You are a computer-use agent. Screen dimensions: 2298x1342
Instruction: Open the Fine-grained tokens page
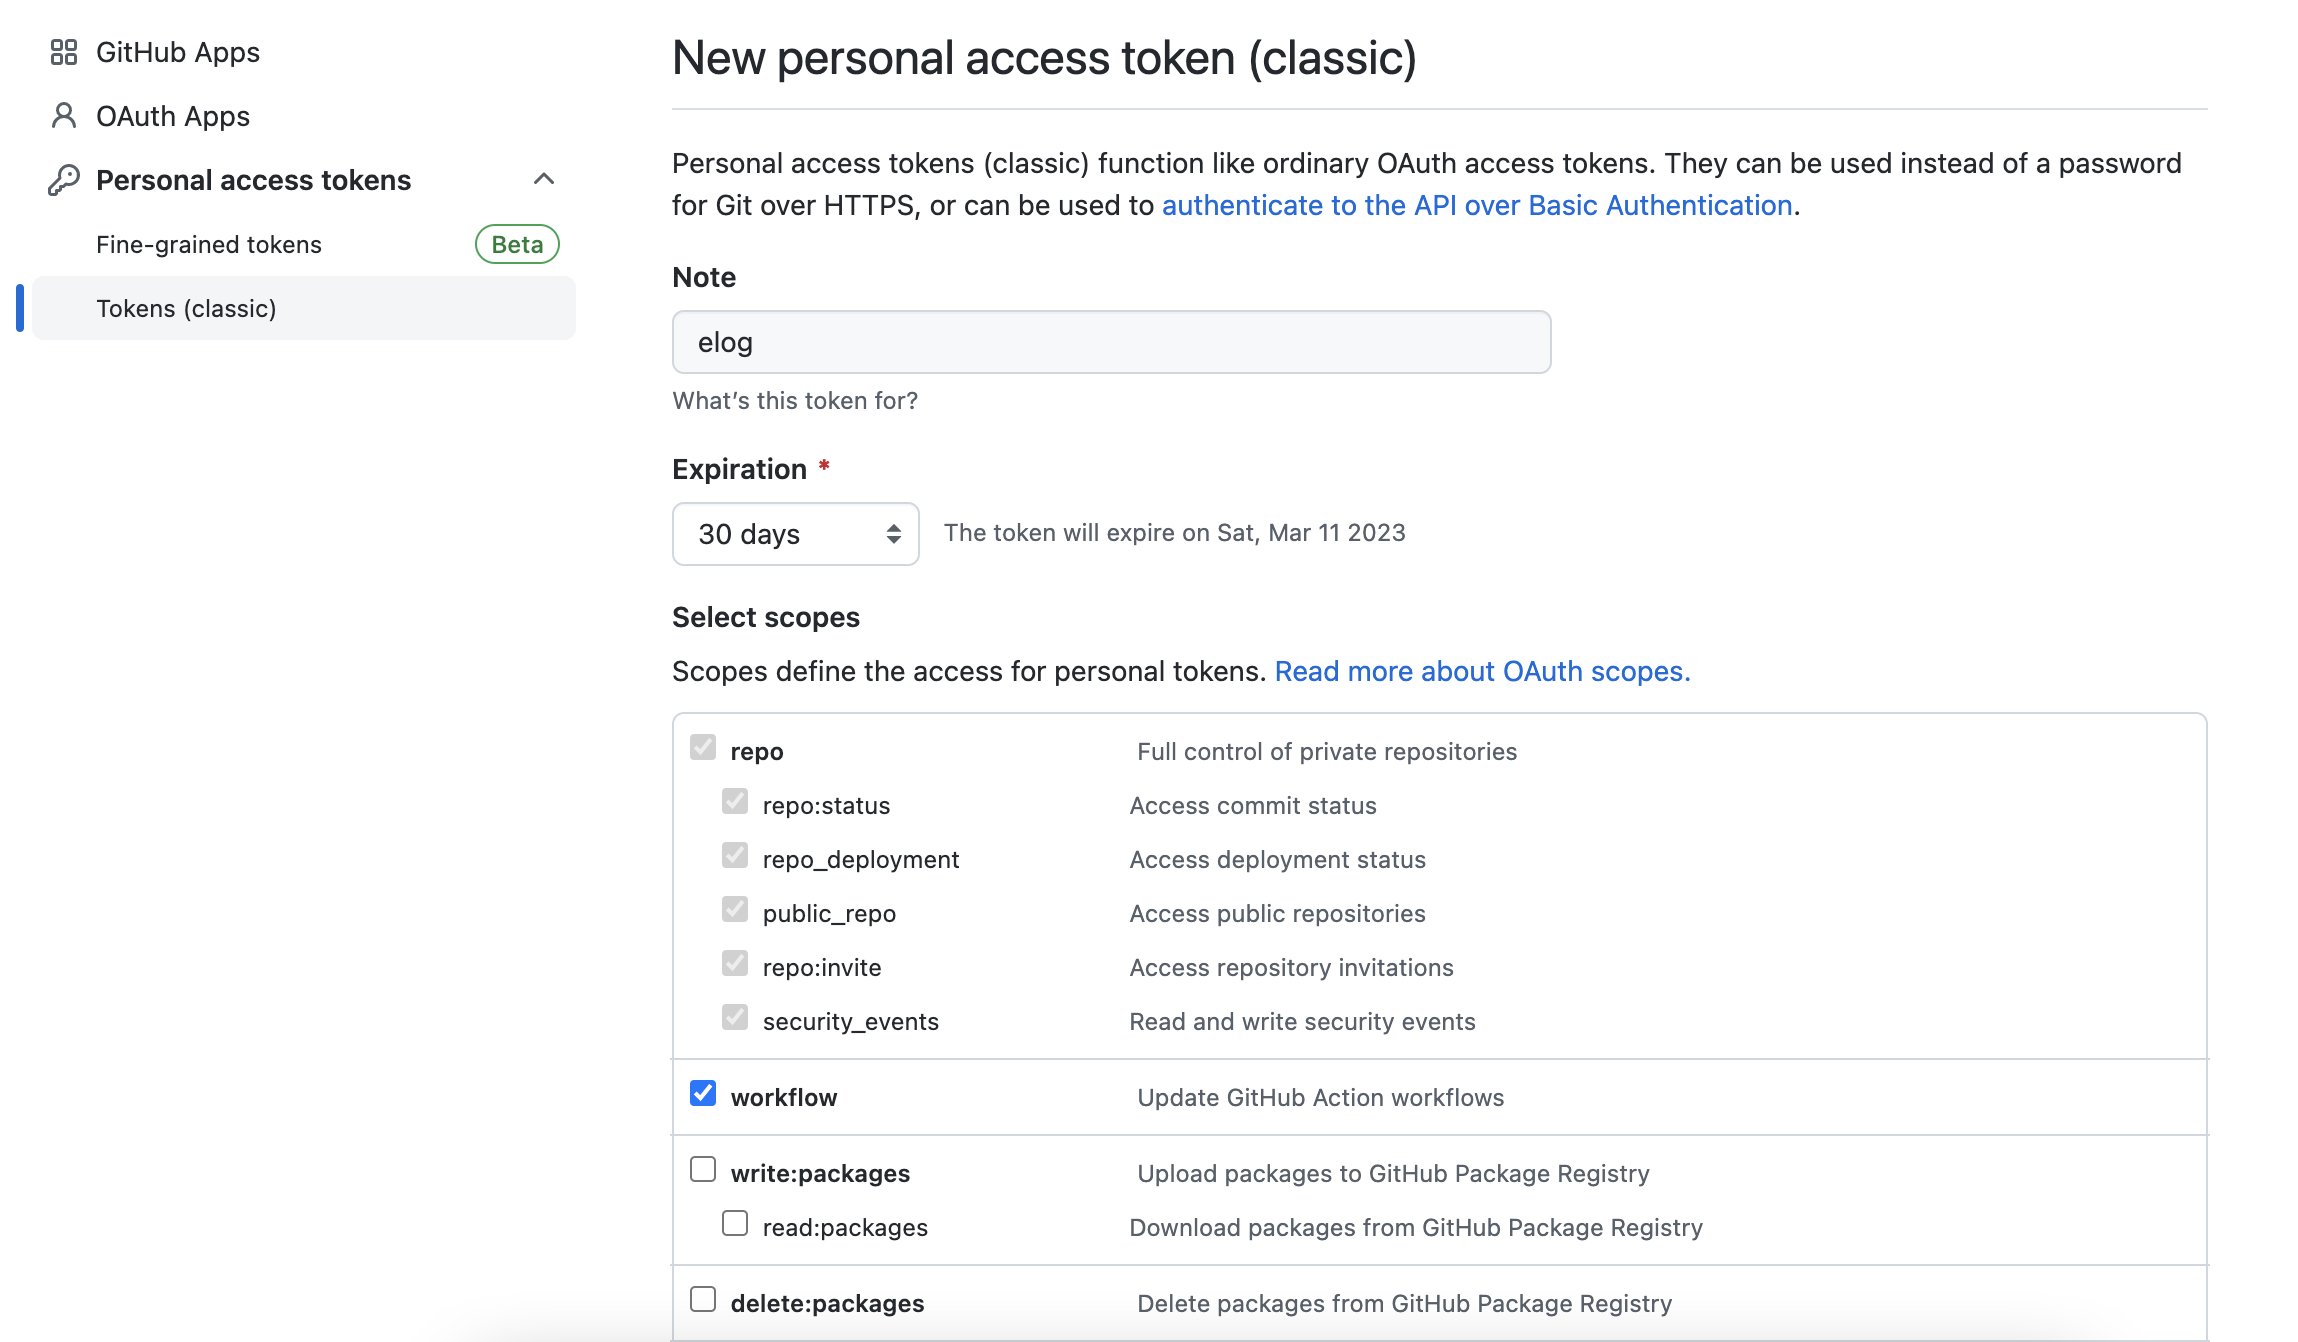coord(209,244)
